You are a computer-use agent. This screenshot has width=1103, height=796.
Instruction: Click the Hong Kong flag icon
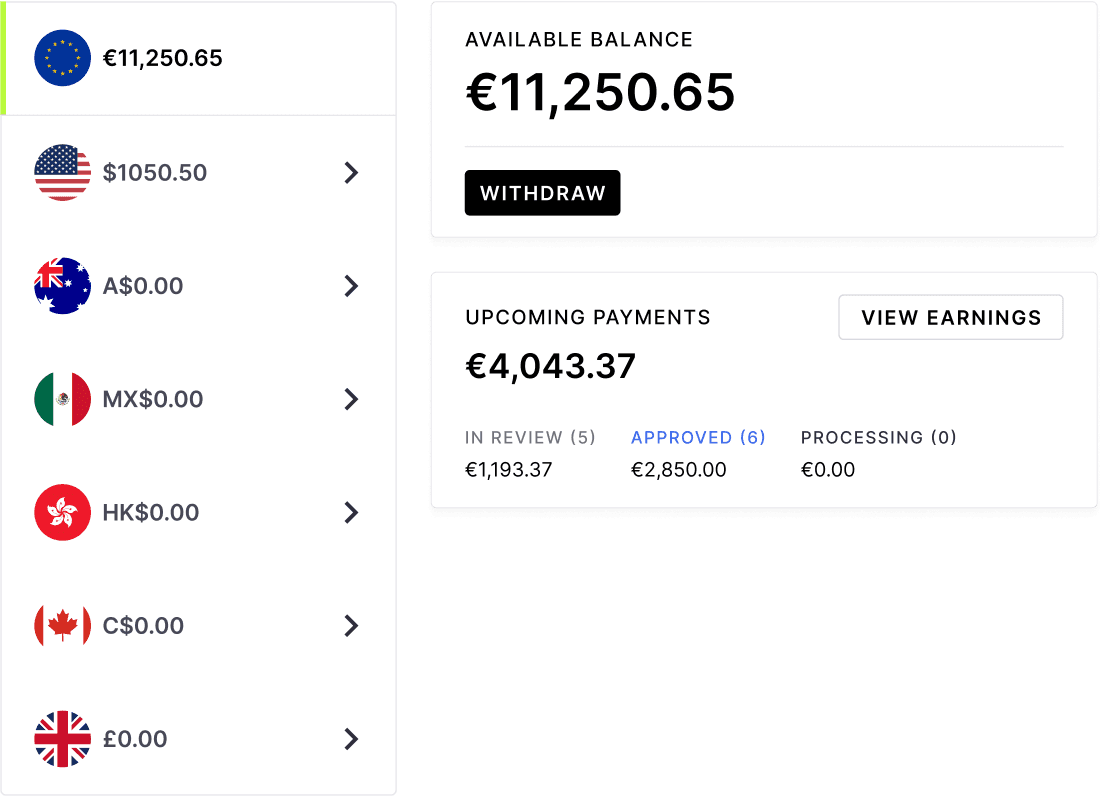coord(63,512)
